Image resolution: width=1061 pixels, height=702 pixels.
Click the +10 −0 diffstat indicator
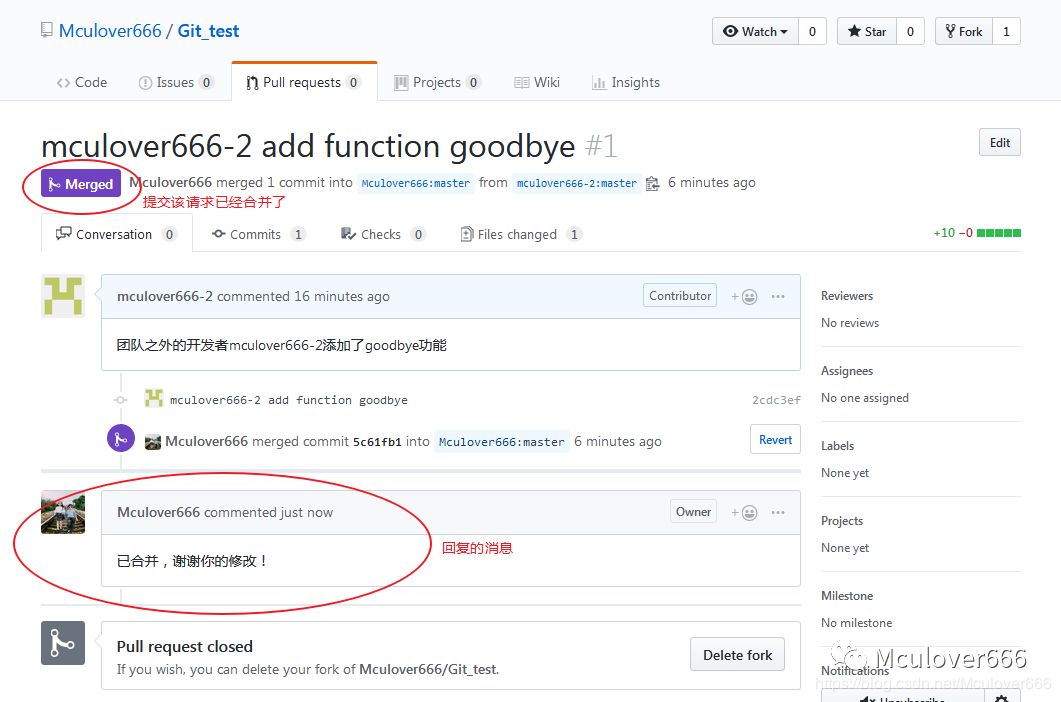[x=976, y=233]
